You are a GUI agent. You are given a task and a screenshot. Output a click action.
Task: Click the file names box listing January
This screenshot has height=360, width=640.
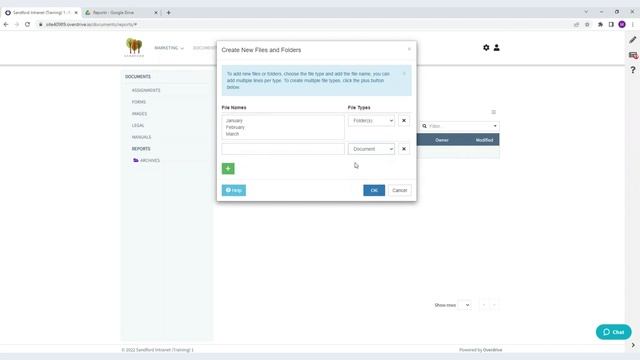click(x=283, y=127)
